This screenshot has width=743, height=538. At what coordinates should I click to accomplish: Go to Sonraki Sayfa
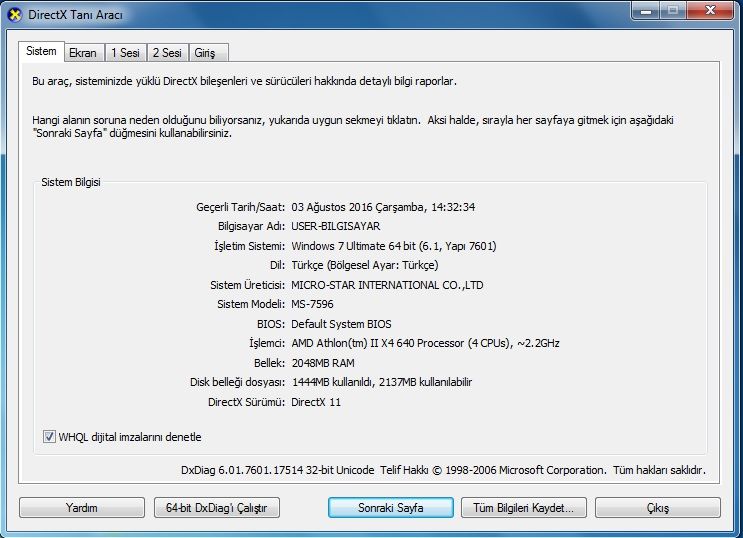tap(390, 508)
